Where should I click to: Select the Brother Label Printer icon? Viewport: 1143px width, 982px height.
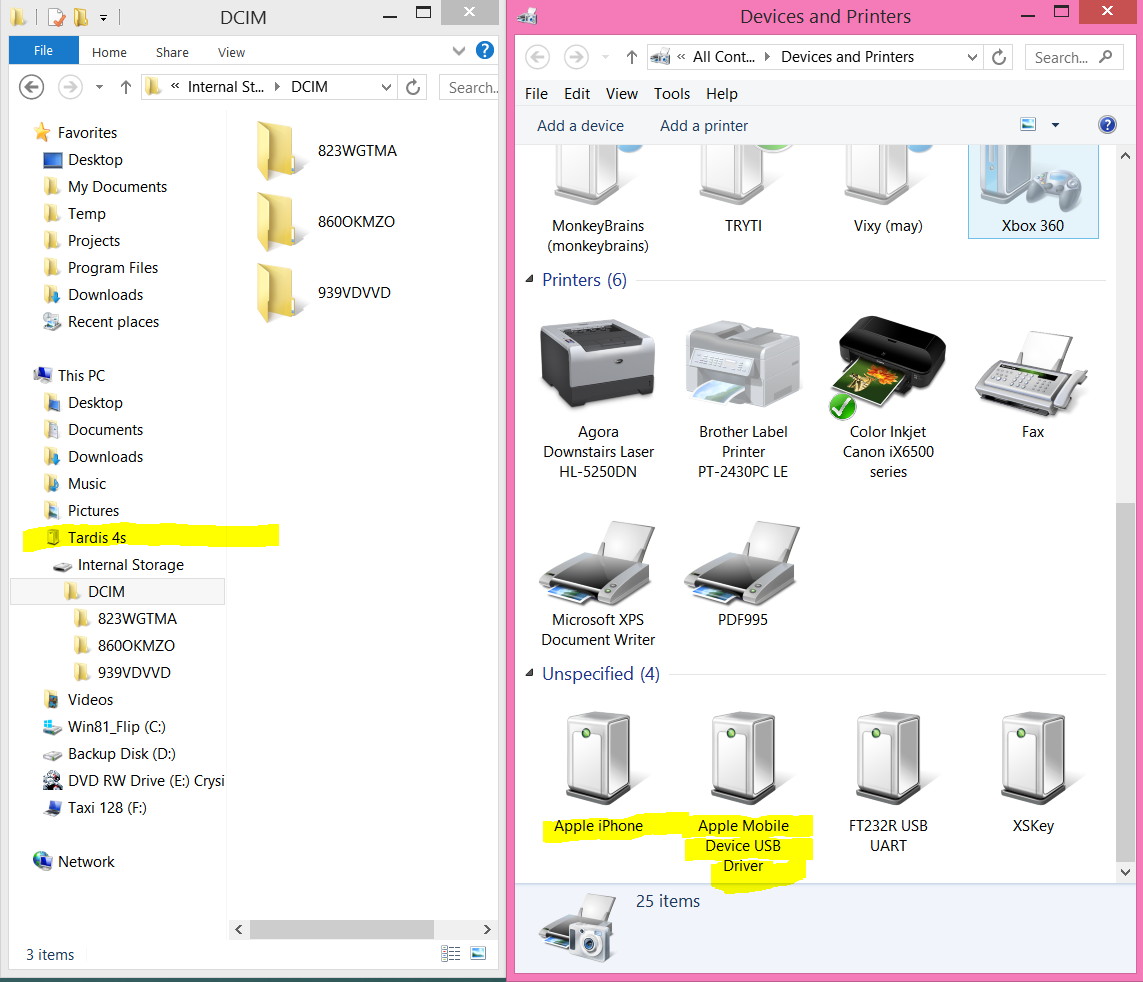[x=743, y=363]
